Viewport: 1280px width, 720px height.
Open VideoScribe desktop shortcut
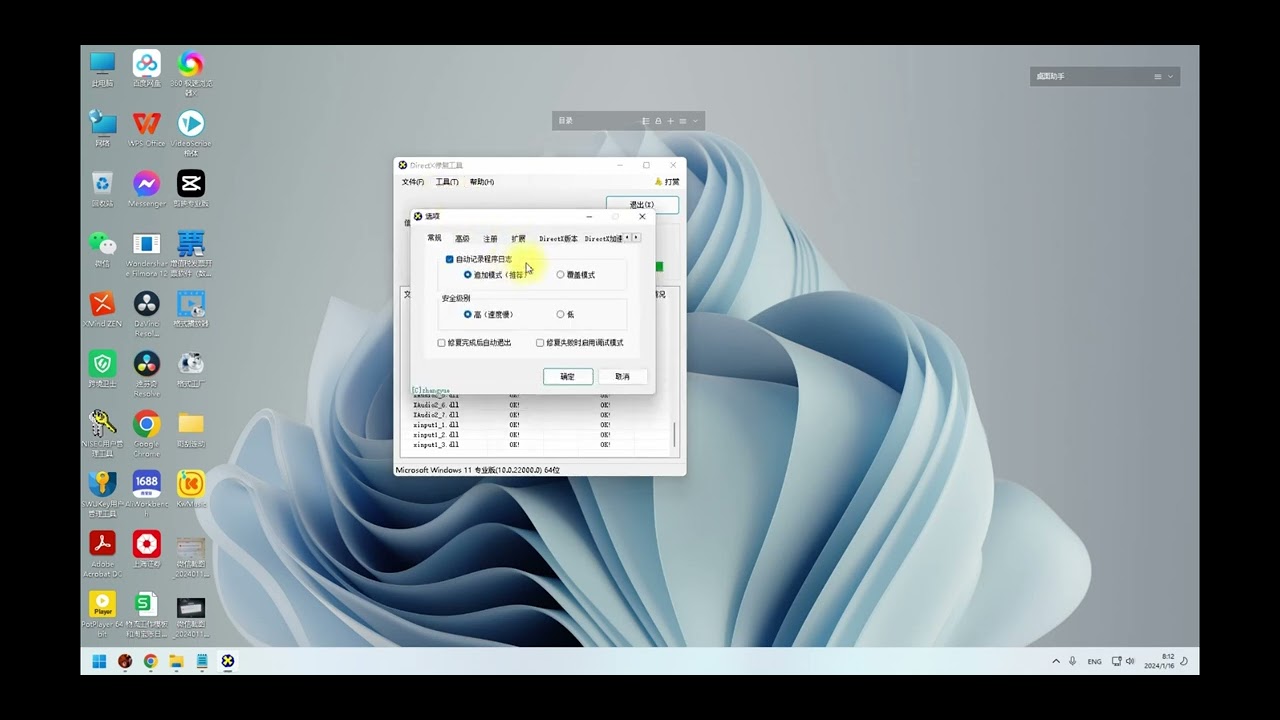[x=190, y=132]
